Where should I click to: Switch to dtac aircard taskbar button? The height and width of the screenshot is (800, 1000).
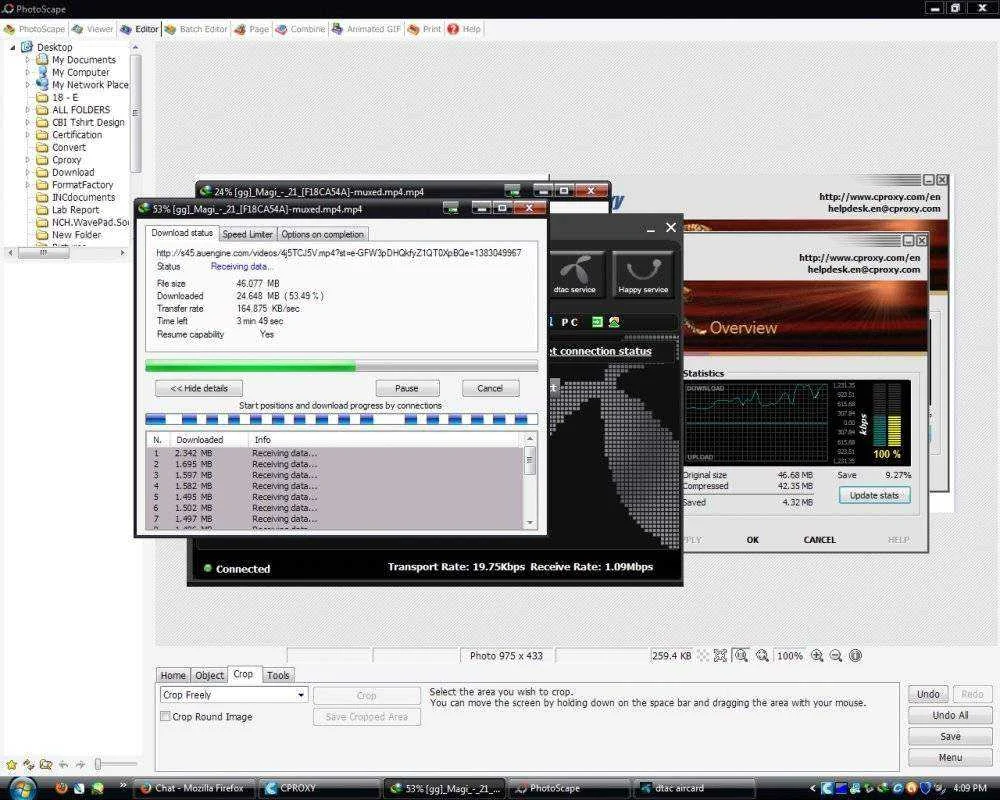point(695,789)
